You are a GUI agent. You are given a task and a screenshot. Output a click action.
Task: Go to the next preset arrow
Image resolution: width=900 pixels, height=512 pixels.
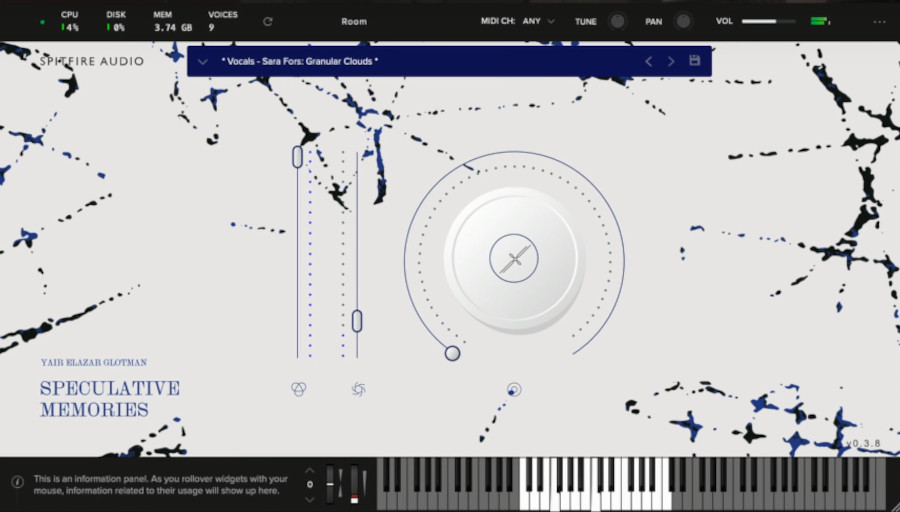click(x=671, y=61)
